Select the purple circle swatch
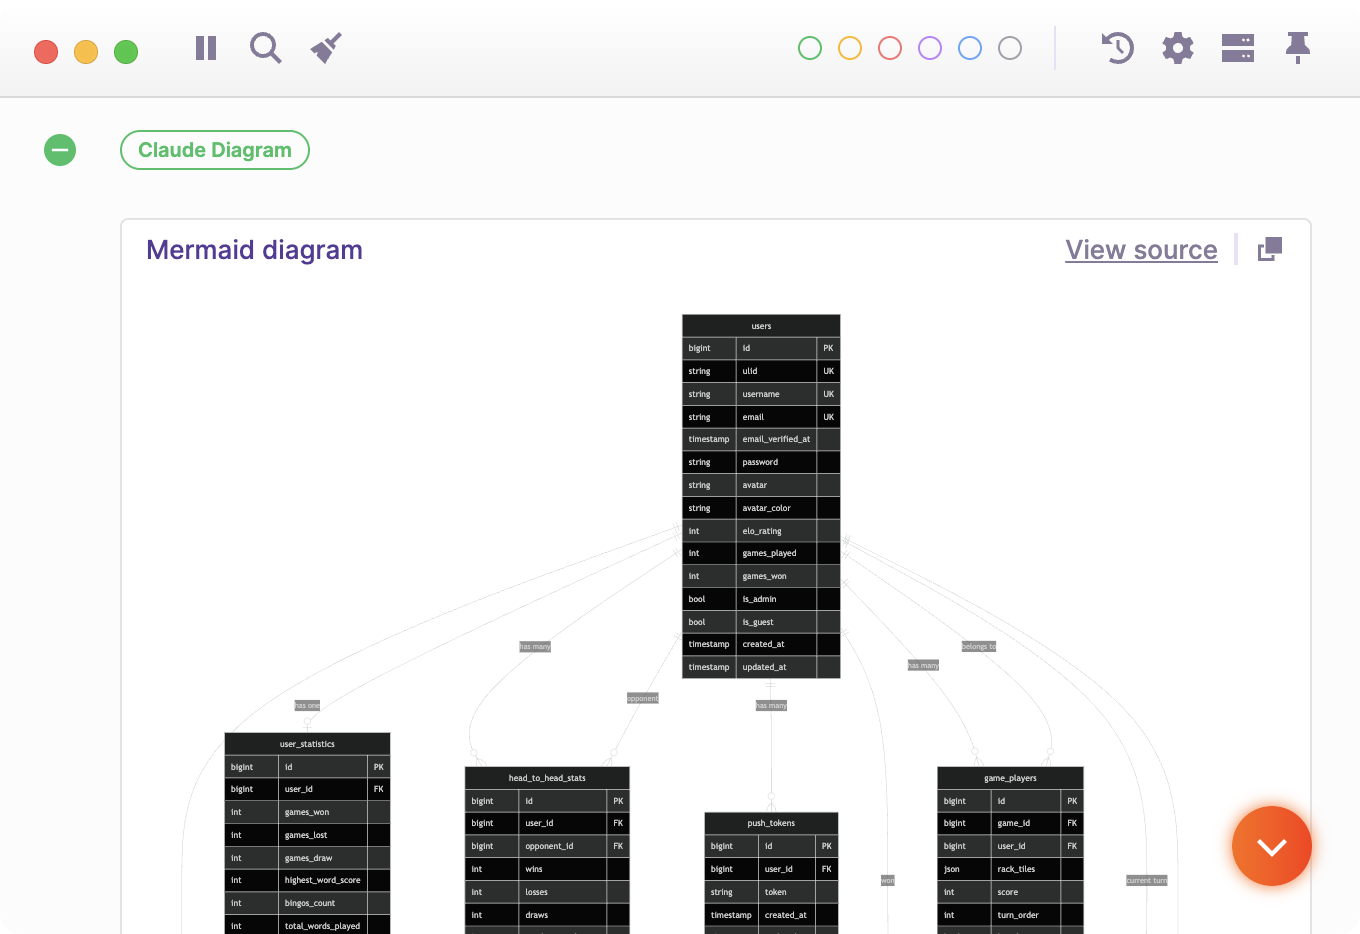 [x=929, y=47]
